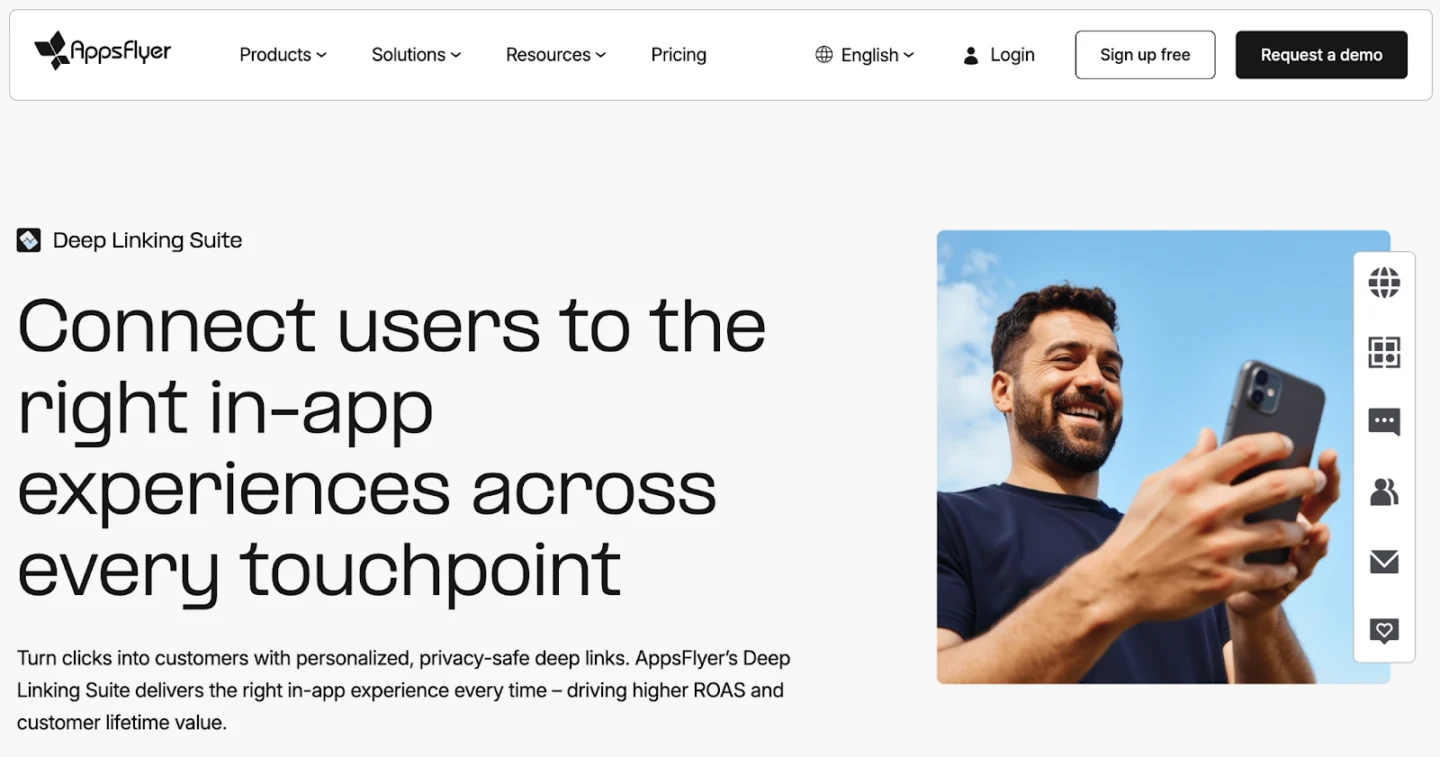Viewport: 1440px width, 757px height.
Task: Click the Sign up free button
Action: coord(1145,55)
